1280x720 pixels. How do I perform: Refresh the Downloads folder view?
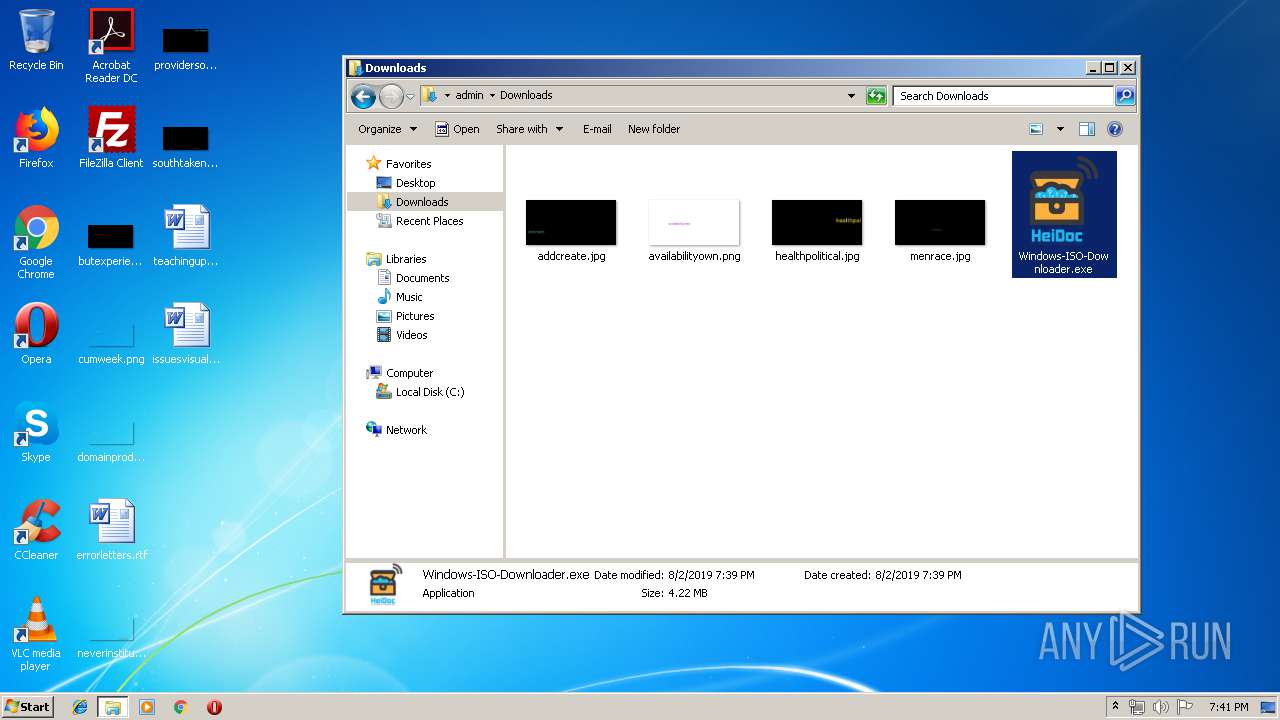[876, 96]
